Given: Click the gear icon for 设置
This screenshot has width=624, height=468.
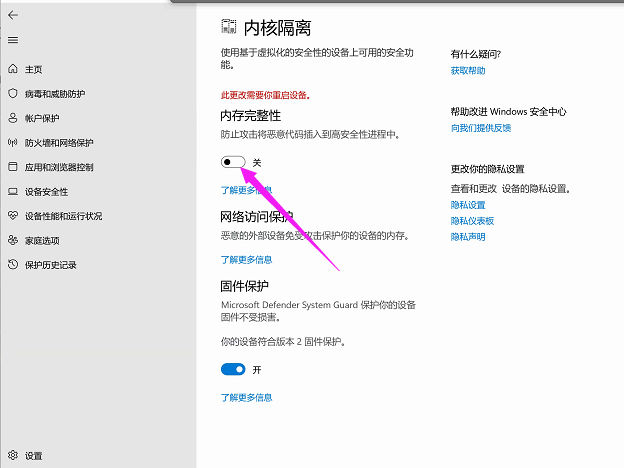Looking at the screenshot, I should 13,455.
